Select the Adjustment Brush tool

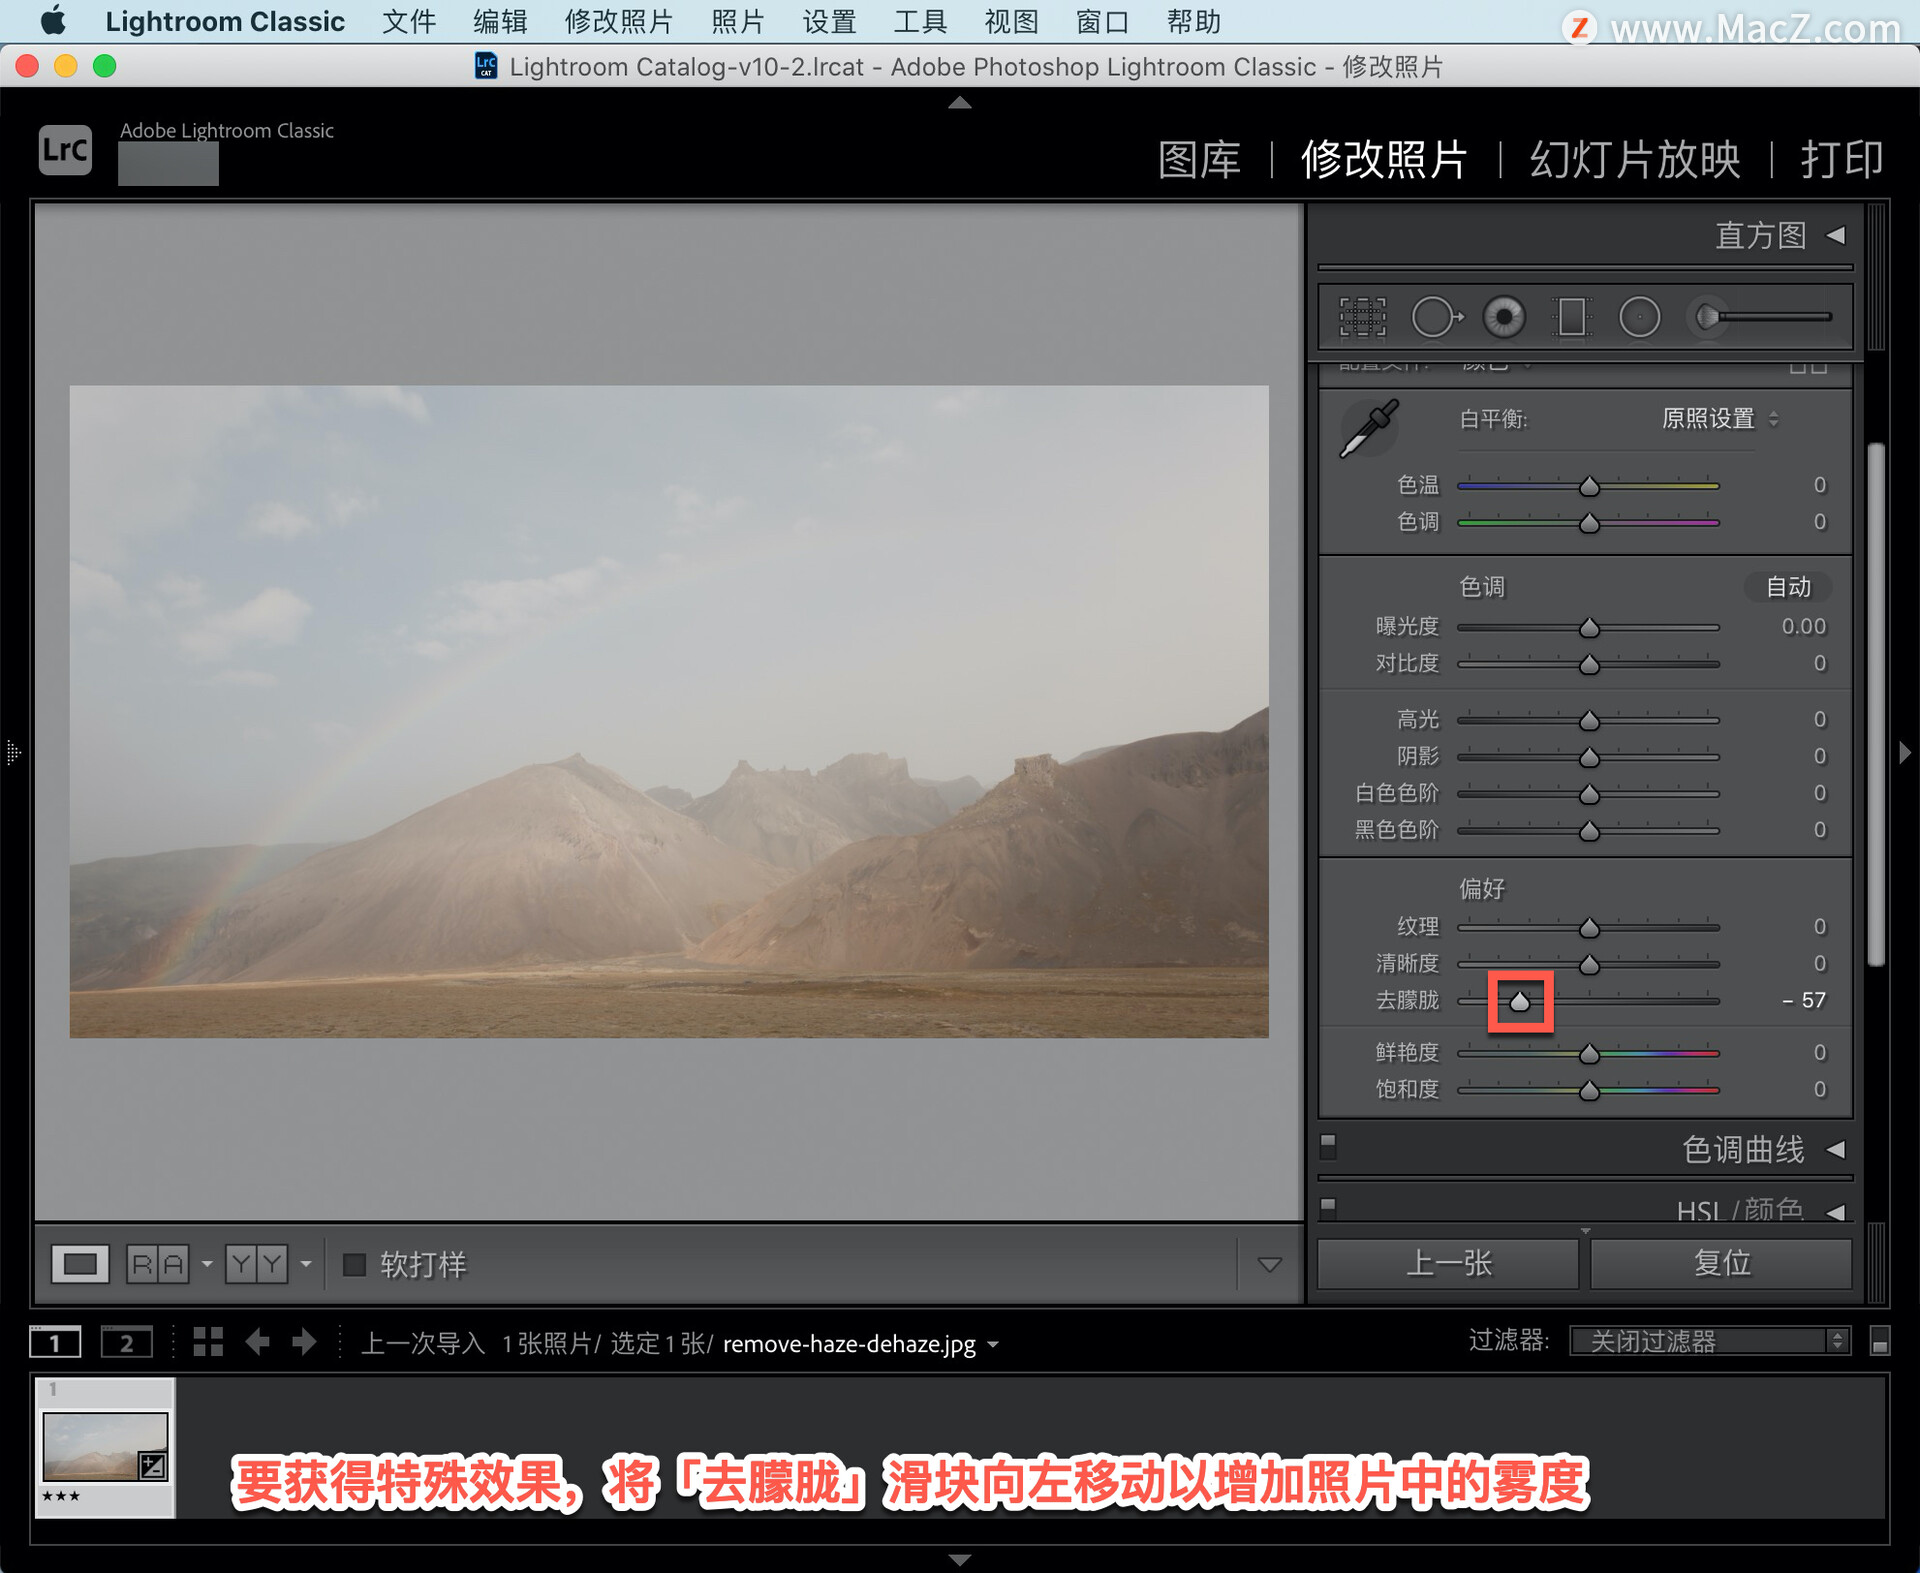(1760, 317)
